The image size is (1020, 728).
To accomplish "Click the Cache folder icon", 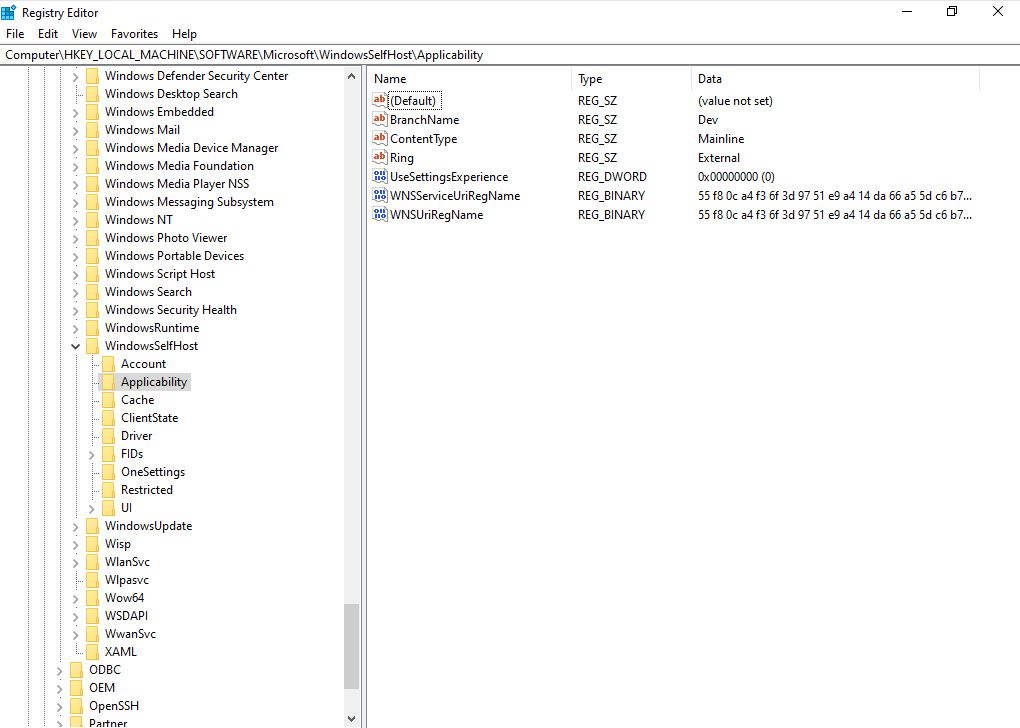I will 110,399.
